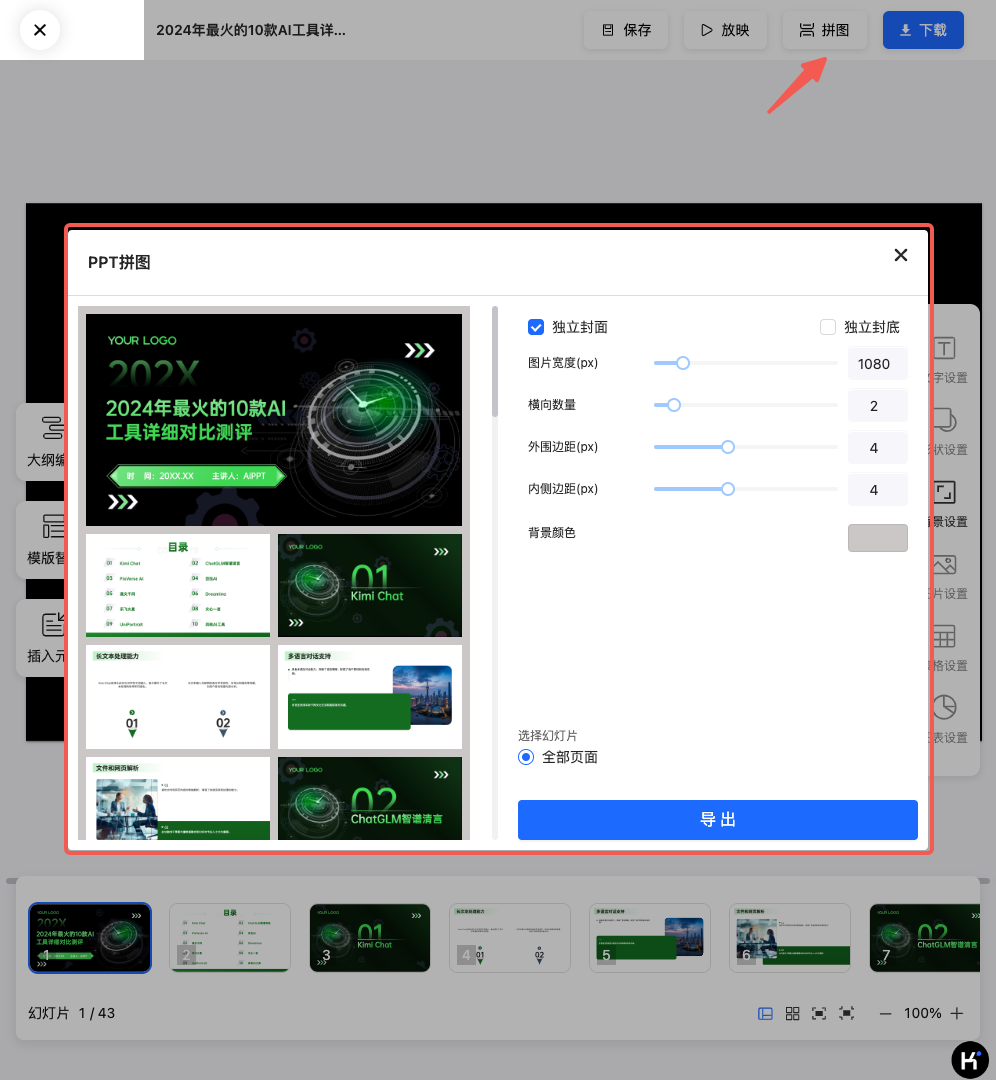Select slide 3 thumbnail in filmstrip
This screenshot has width=996, height=1080.
point(370,937)
